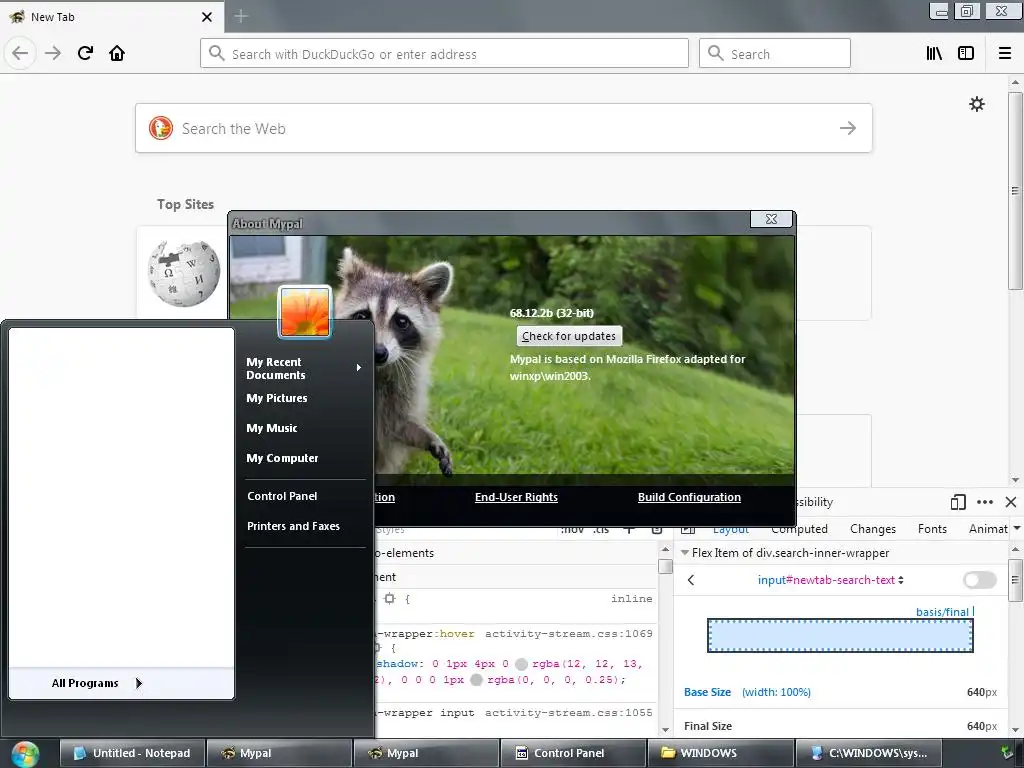Switch to the Fonts tab in devtools
The width and height of the screenshot is (1024, 768).
coord(932,529)
